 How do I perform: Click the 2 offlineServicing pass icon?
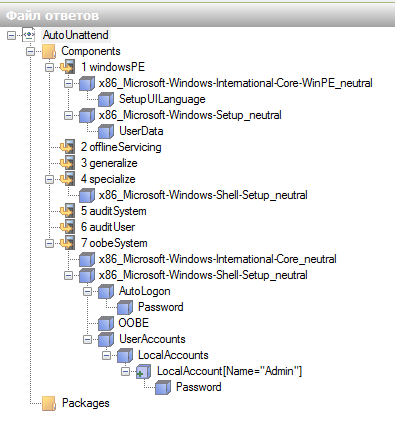68,147
